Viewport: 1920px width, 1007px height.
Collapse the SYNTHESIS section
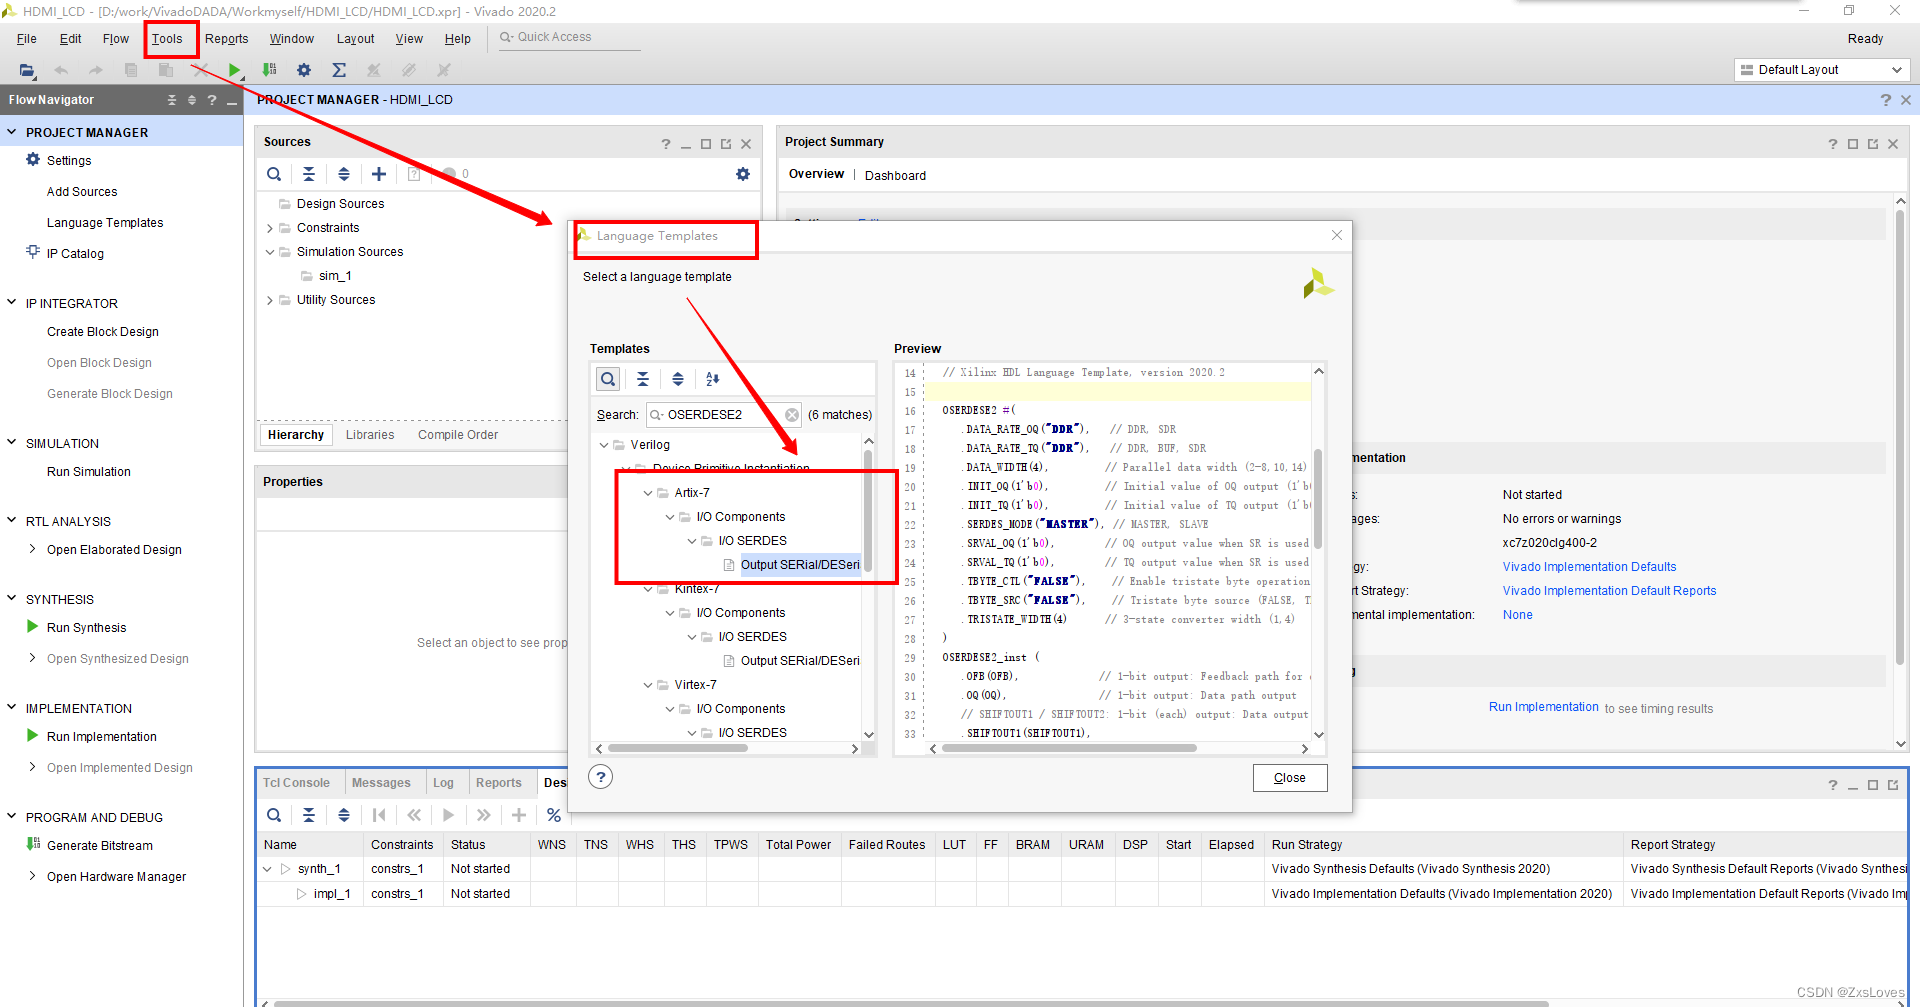[x=12, y=598]
